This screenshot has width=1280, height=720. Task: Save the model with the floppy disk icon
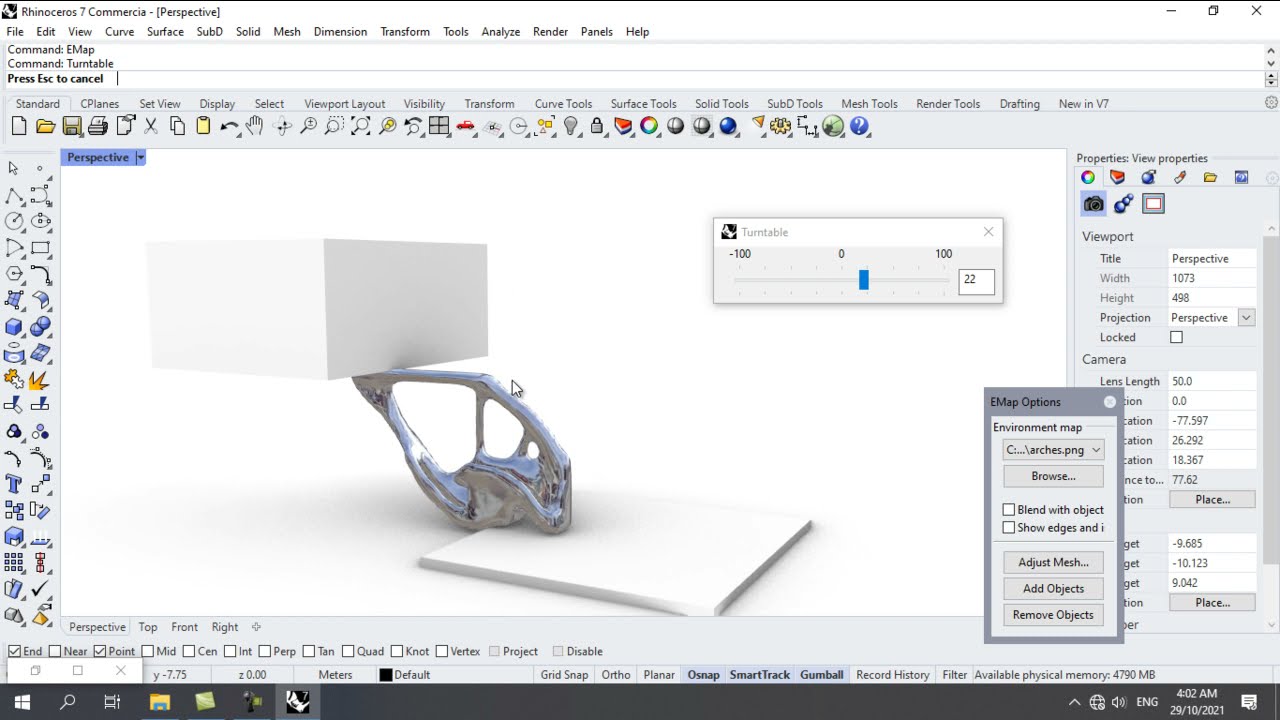72,126
